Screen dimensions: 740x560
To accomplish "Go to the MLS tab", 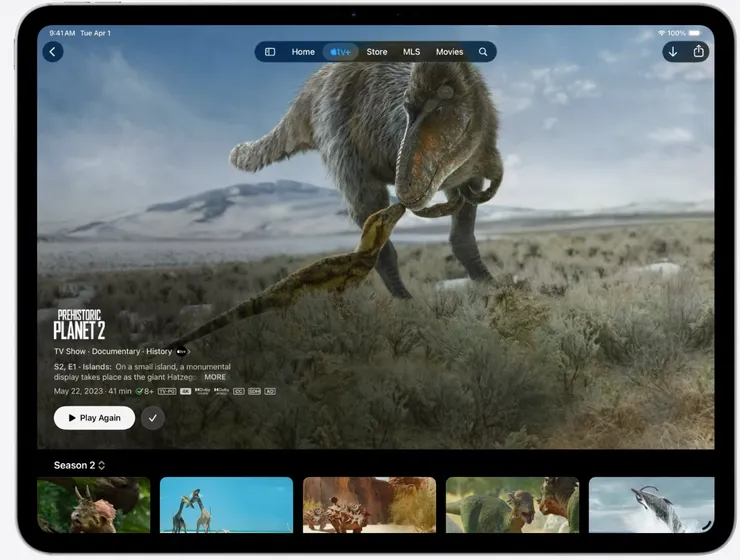I will click(412, 52).
